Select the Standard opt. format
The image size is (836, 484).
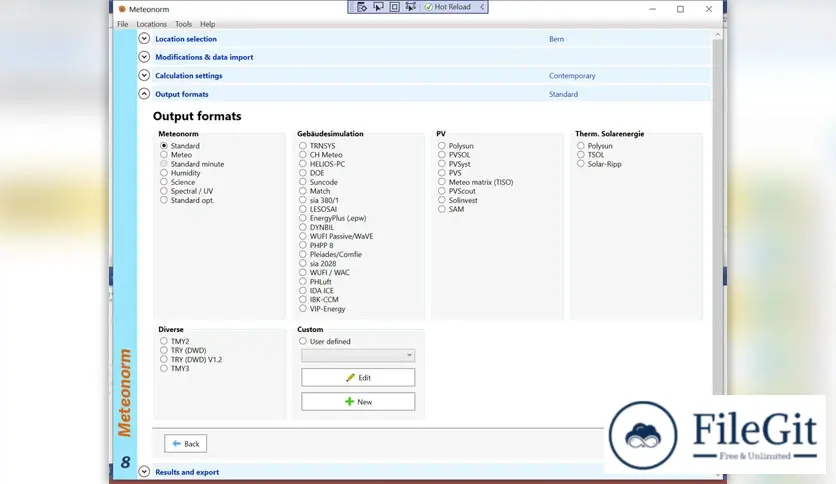tap(187, 200)
